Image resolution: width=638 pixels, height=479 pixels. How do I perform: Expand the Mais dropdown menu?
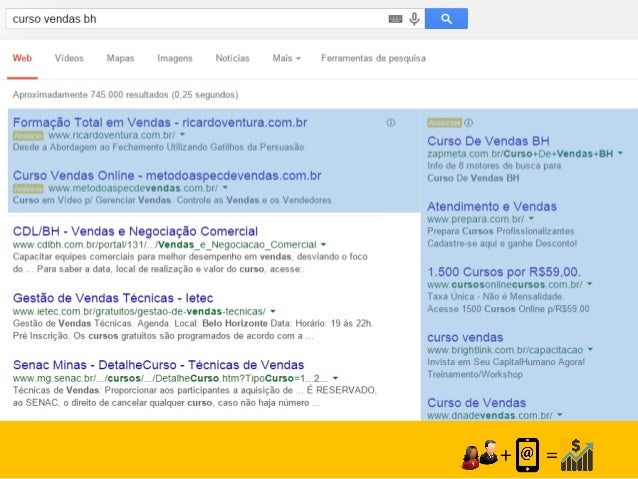[x=286, y=58]
